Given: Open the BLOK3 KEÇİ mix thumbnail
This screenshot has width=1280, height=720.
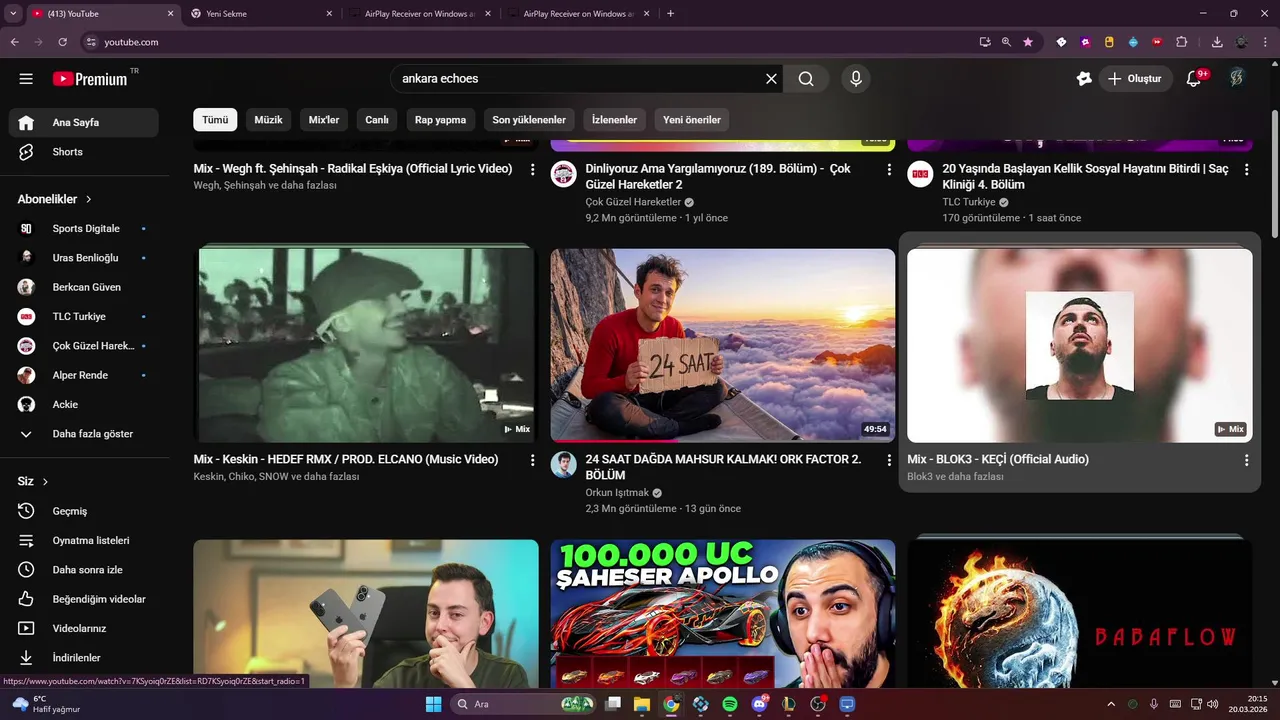Looking at the screenshot, I should click(x=1080, y=346).
